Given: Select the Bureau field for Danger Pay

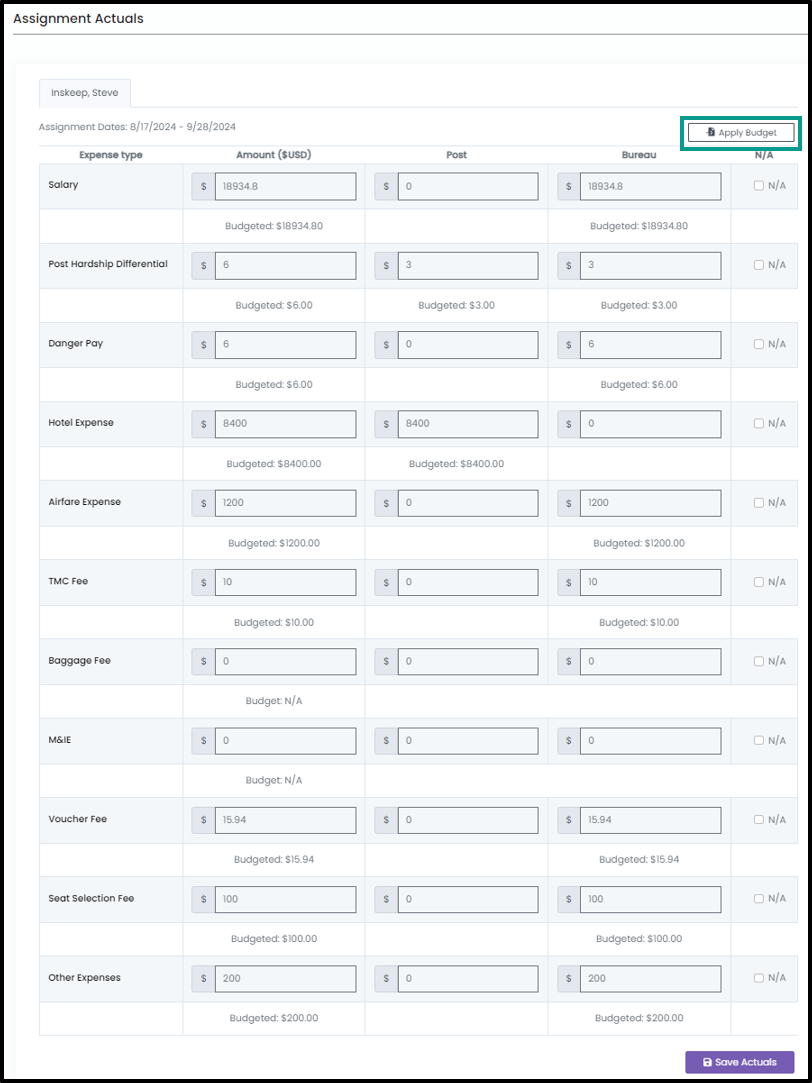Looking at the screenshot, I should tap(650, 345).
